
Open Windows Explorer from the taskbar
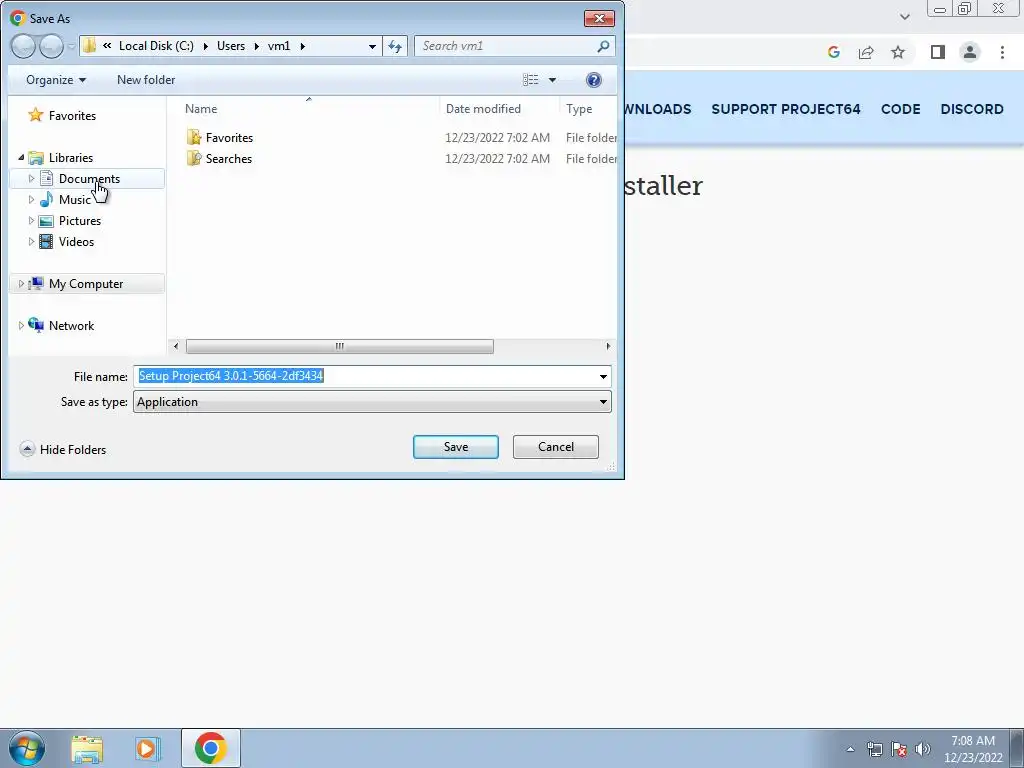point(87,748)
